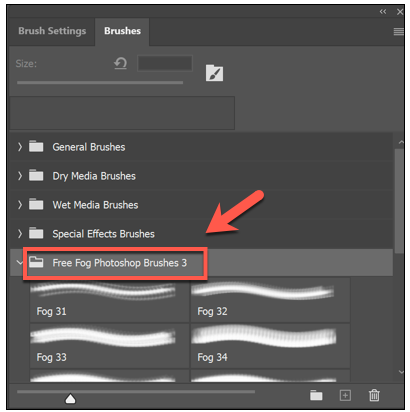Image resolution: width=410 pixels, height=412 pixels.
Task: Delete the selected brush with trash icon
Action: (374, 395)
